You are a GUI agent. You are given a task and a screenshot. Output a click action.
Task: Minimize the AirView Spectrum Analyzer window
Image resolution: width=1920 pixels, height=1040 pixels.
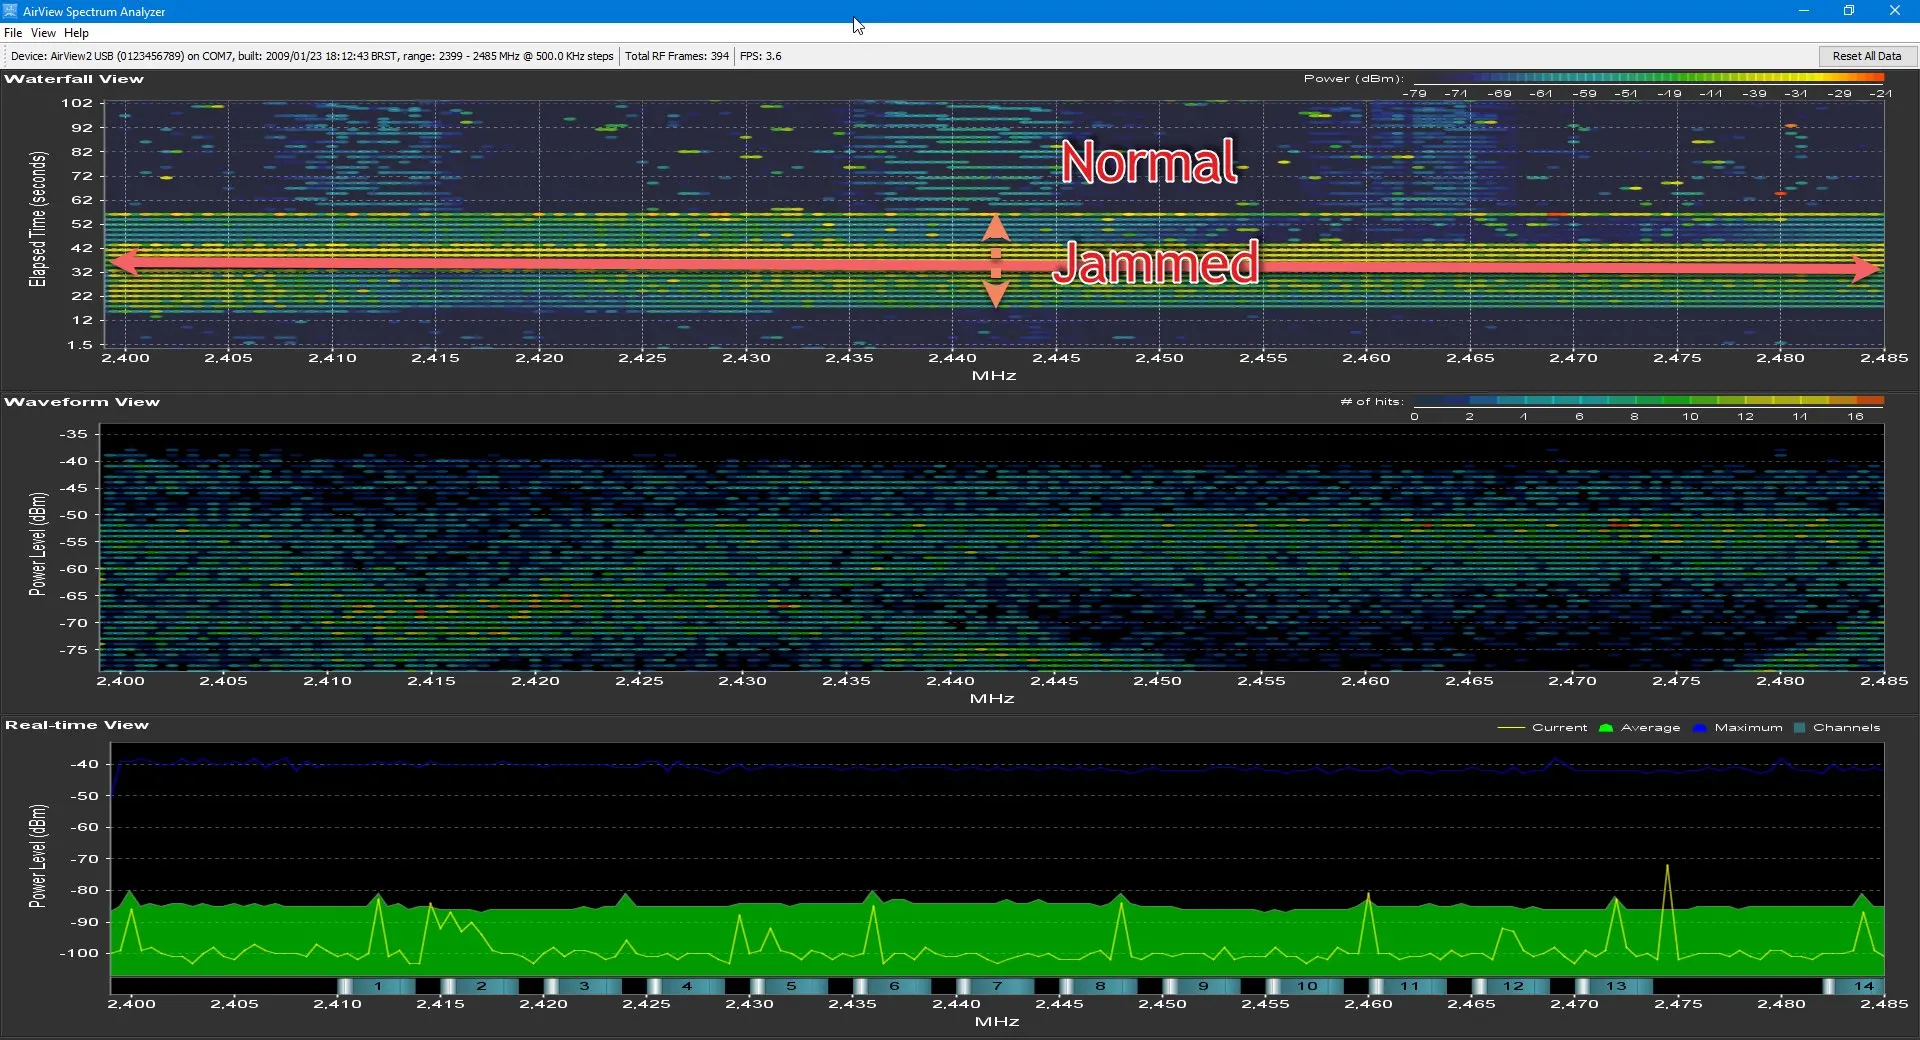click(1804, 11)
